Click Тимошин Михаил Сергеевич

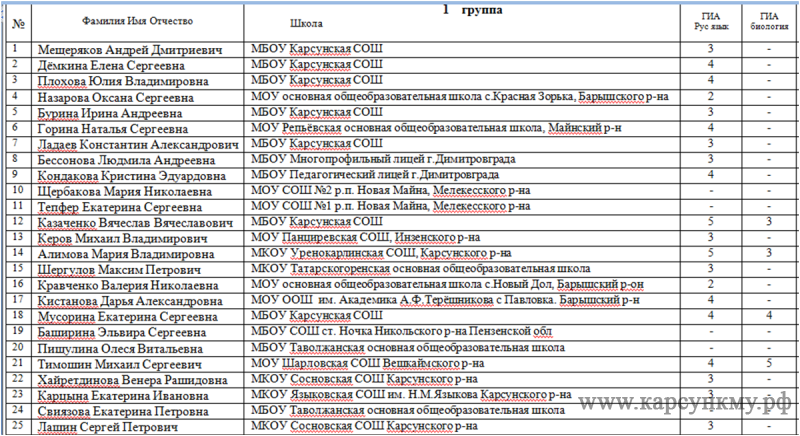pyautogui.click(x=119, y=365)
